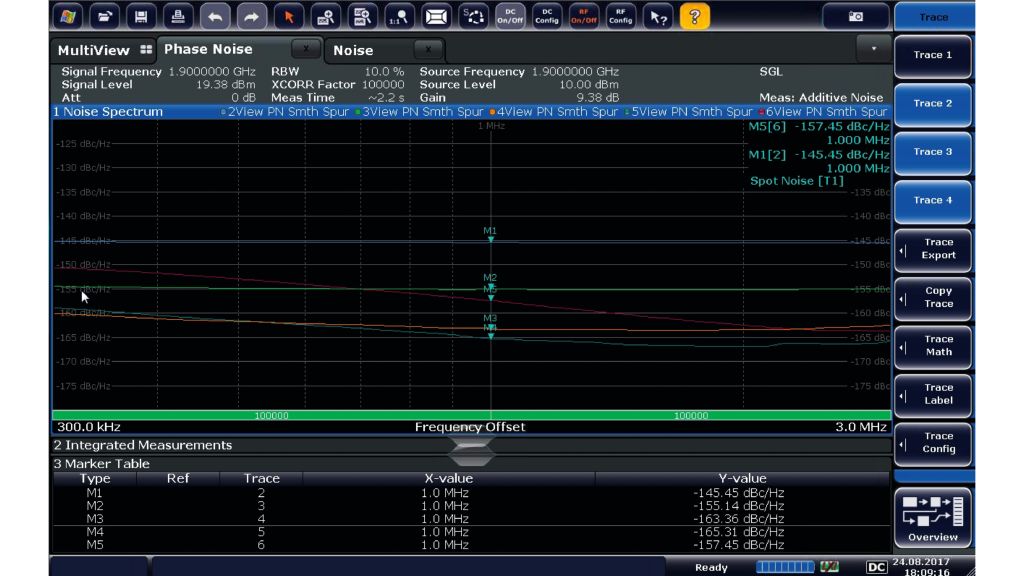Toggle RF On/Off in the toolbar

click(x=584, y=16)
